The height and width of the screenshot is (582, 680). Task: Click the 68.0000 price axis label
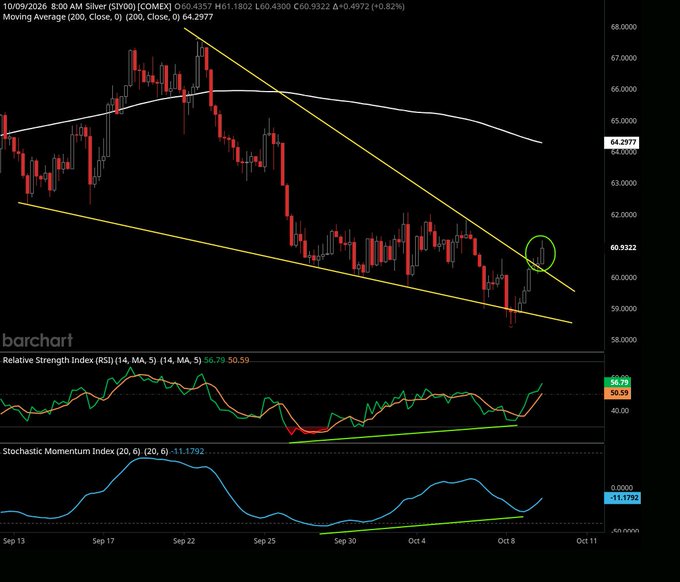[x=624, y=27]
